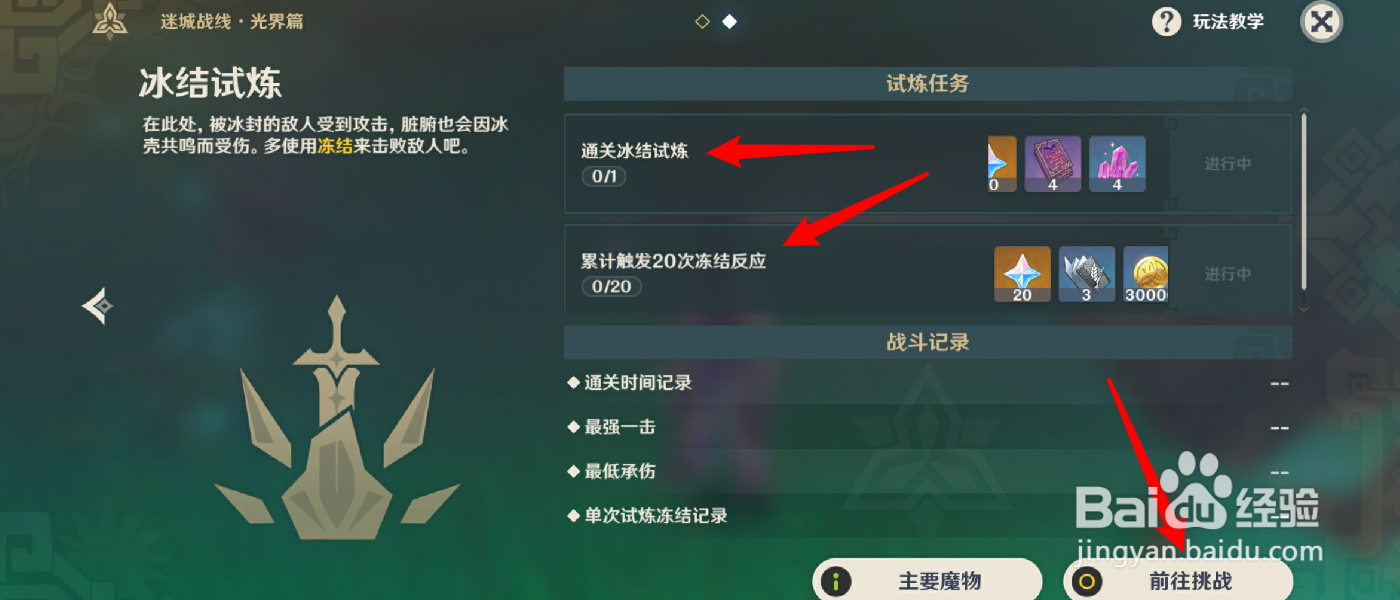Select the pink crystal reward icon
Screen dimensions: 1400x600
(x=1117, y=164)
